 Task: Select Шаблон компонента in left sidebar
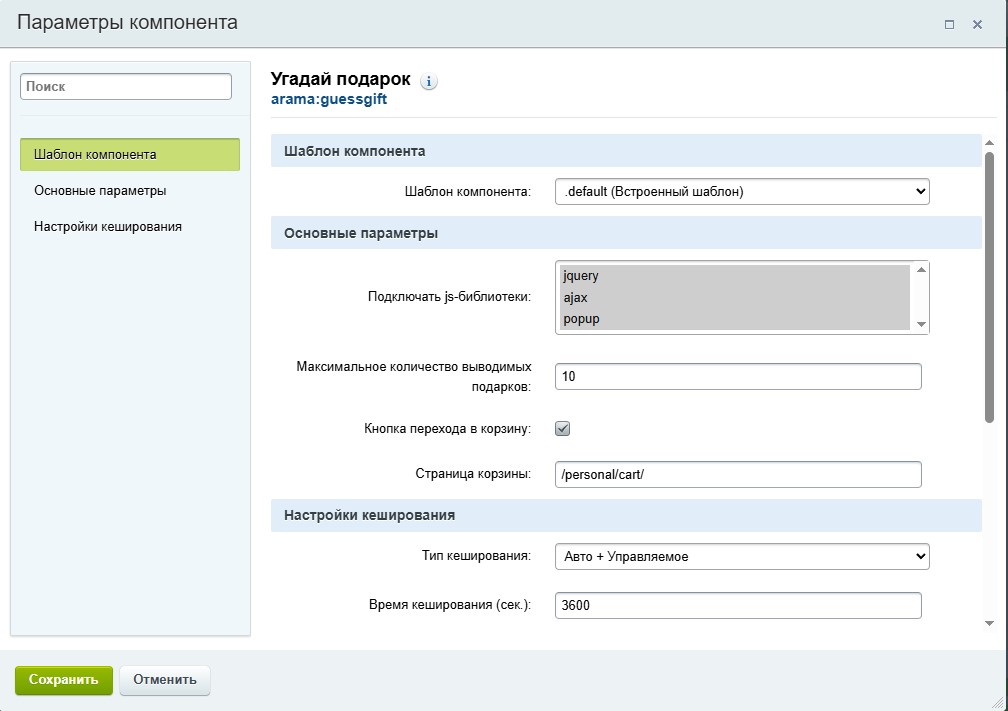click(x=130, y=155)
